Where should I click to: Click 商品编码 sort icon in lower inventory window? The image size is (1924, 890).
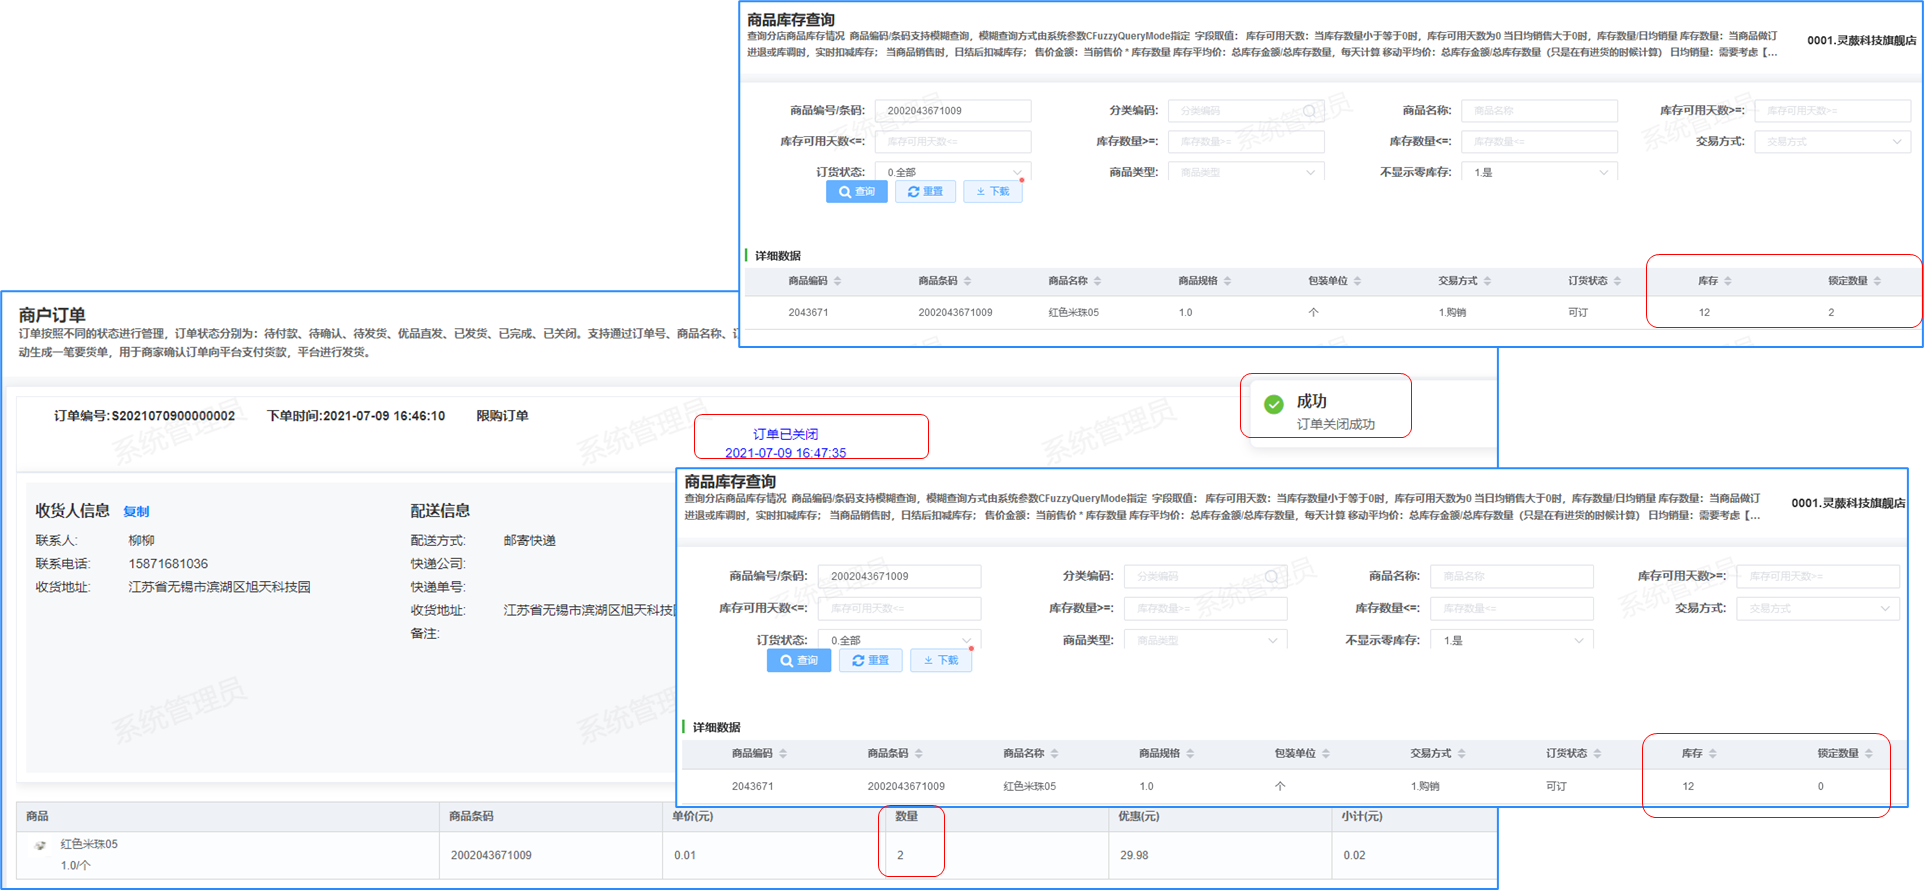[783, 754]
